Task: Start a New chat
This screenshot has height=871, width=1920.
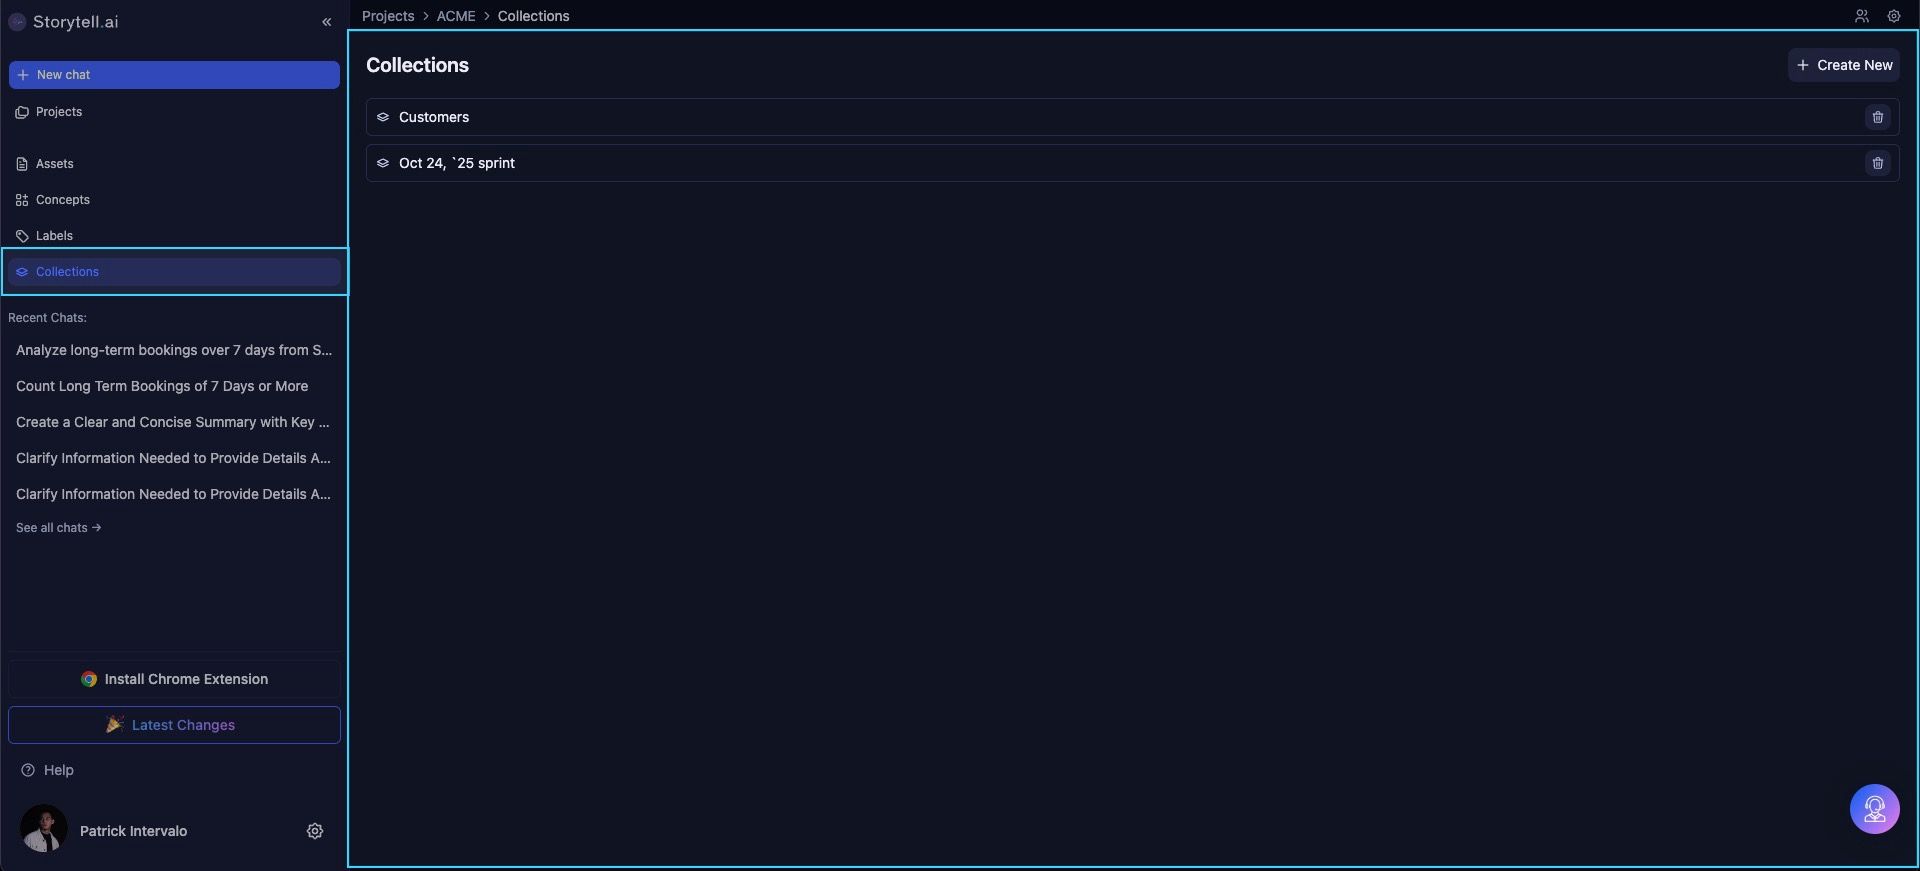Action: tap(174, 75)
